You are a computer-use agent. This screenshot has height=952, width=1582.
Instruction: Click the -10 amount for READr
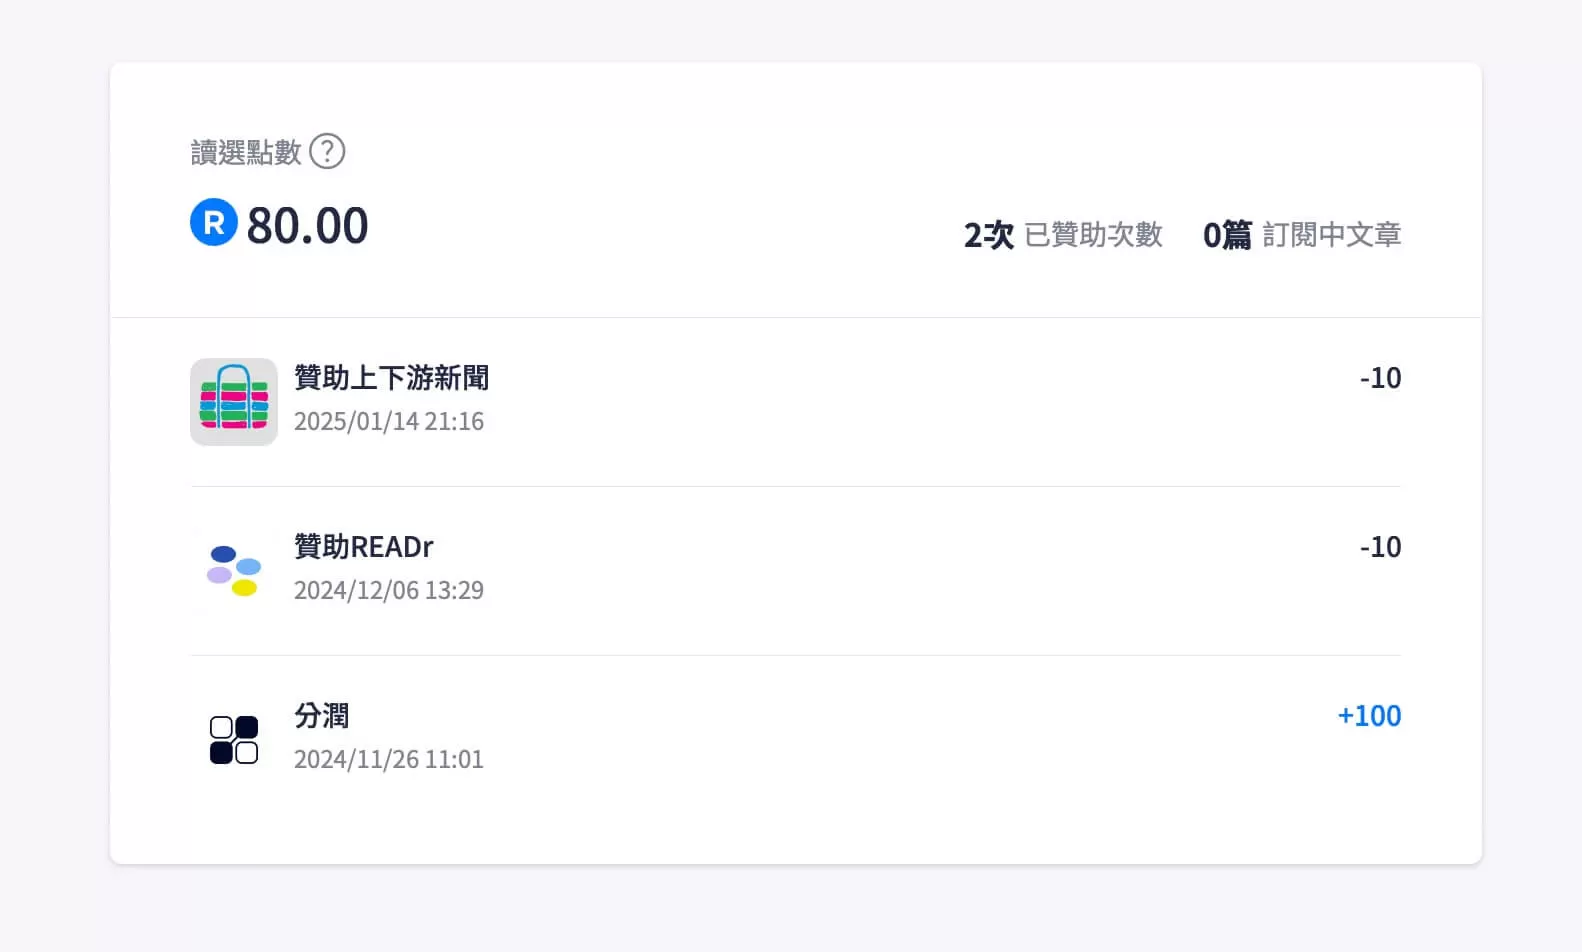click(x=1380, y=547)
